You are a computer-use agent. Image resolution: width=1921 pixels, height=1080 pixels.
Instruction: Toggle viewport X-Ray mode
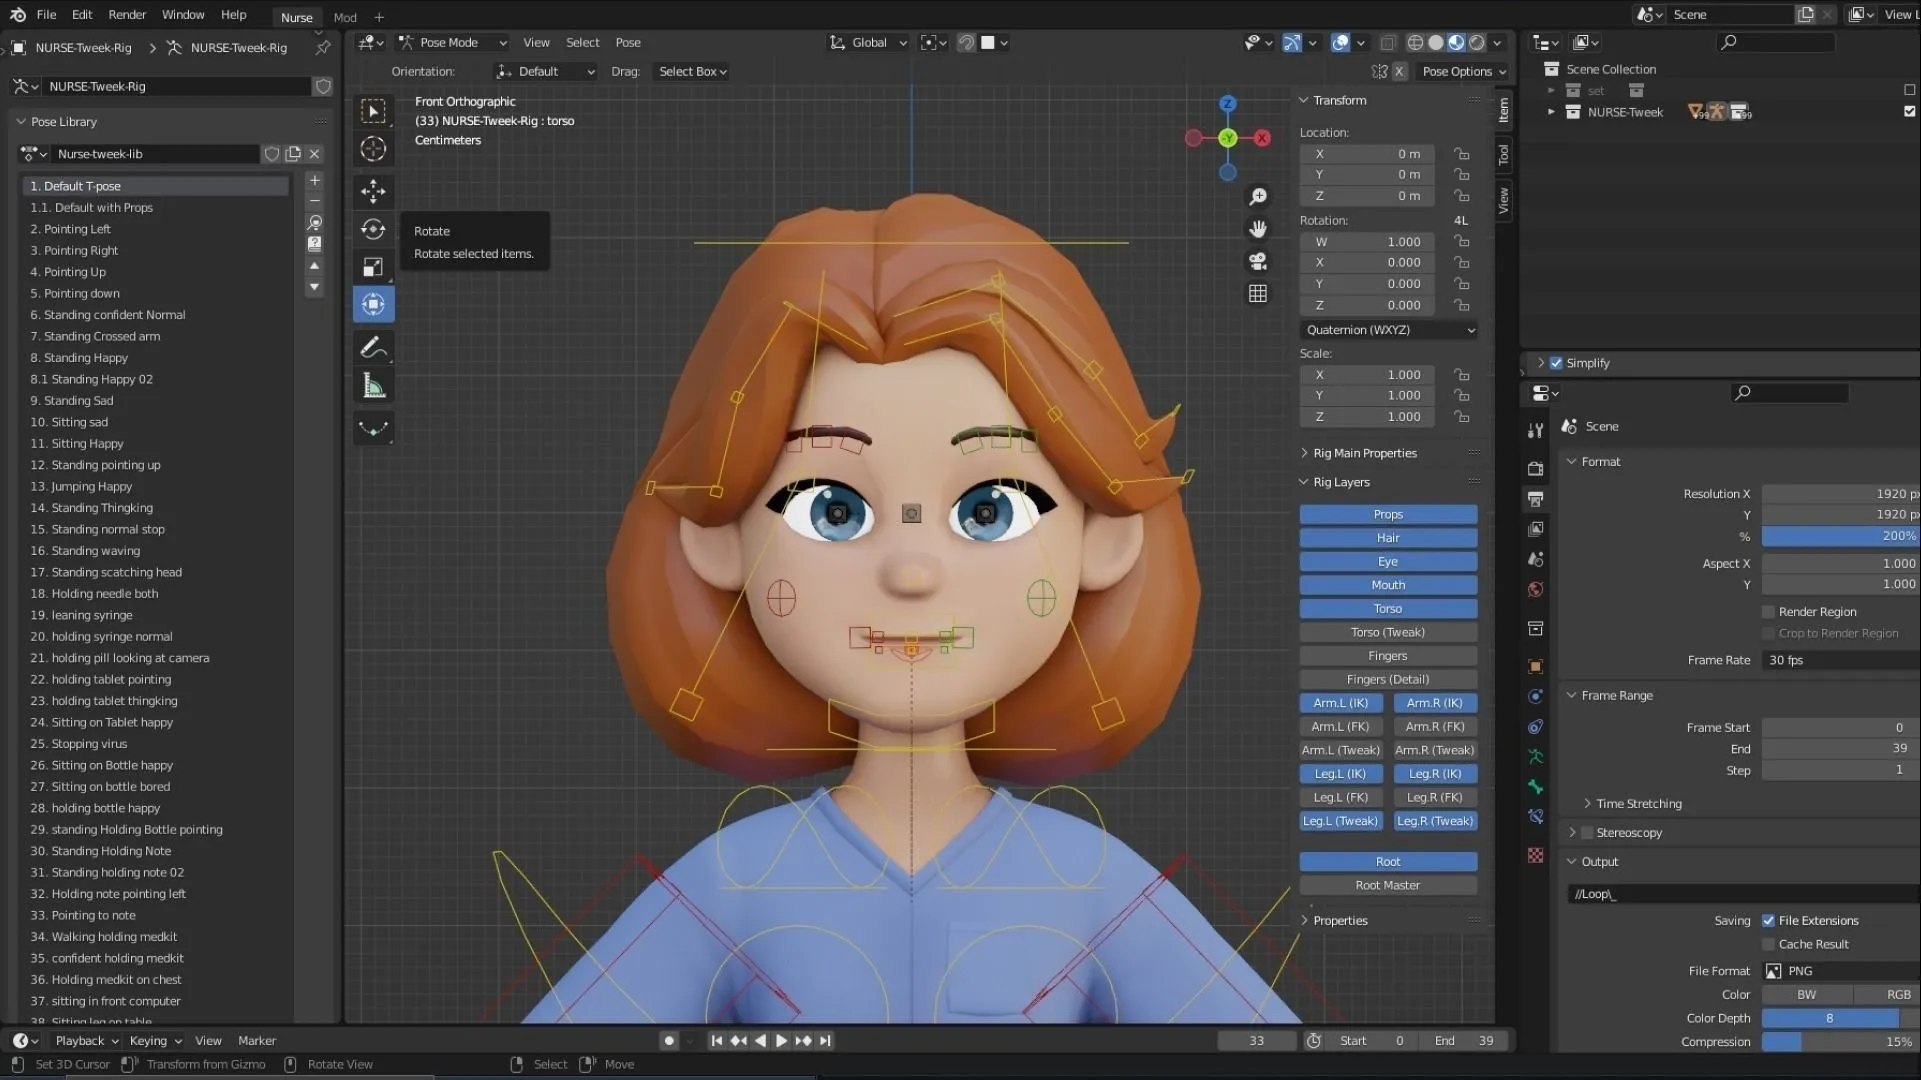[x=1388, y=42]
